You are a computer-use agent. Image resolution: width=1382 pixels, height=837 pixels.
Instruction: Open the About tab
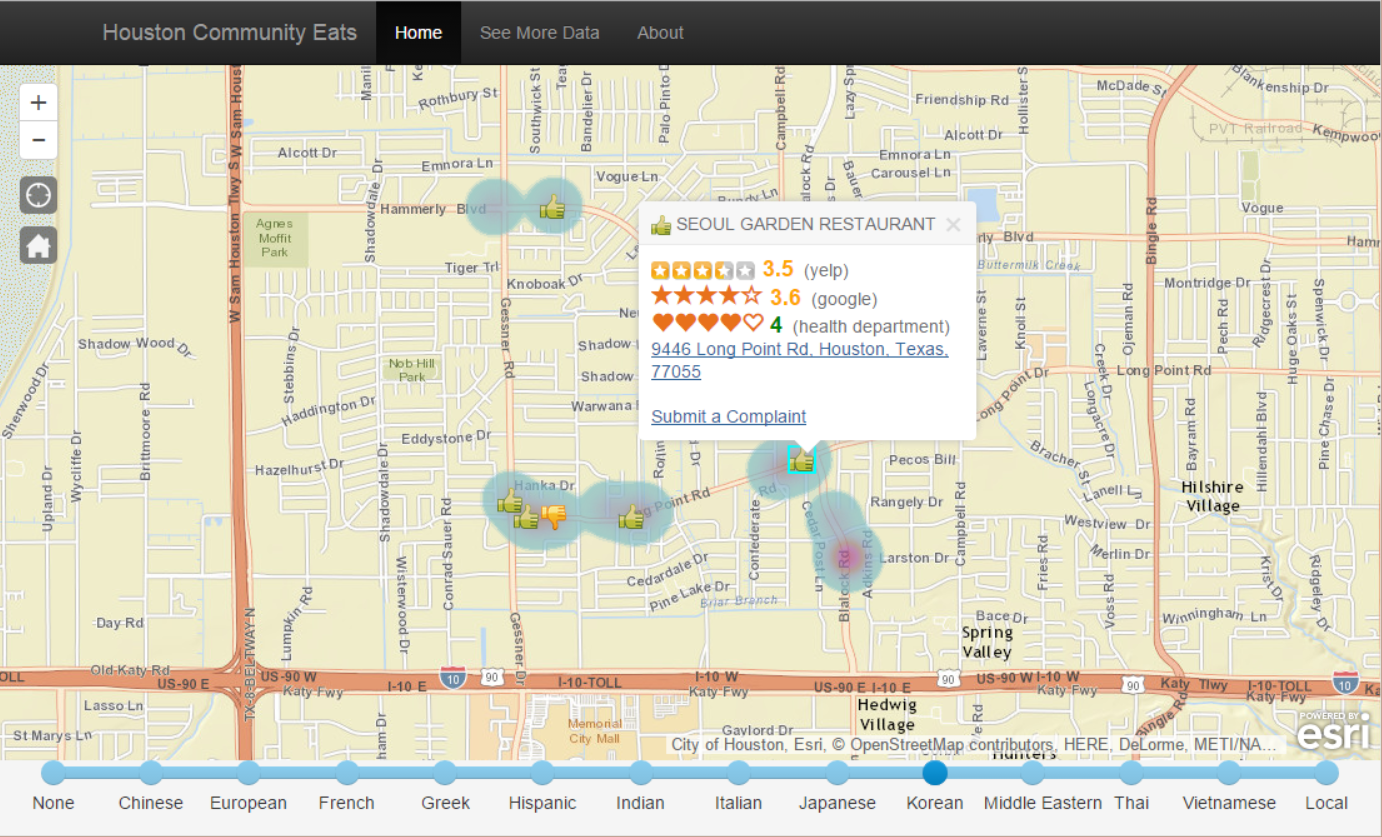point(660,33)
